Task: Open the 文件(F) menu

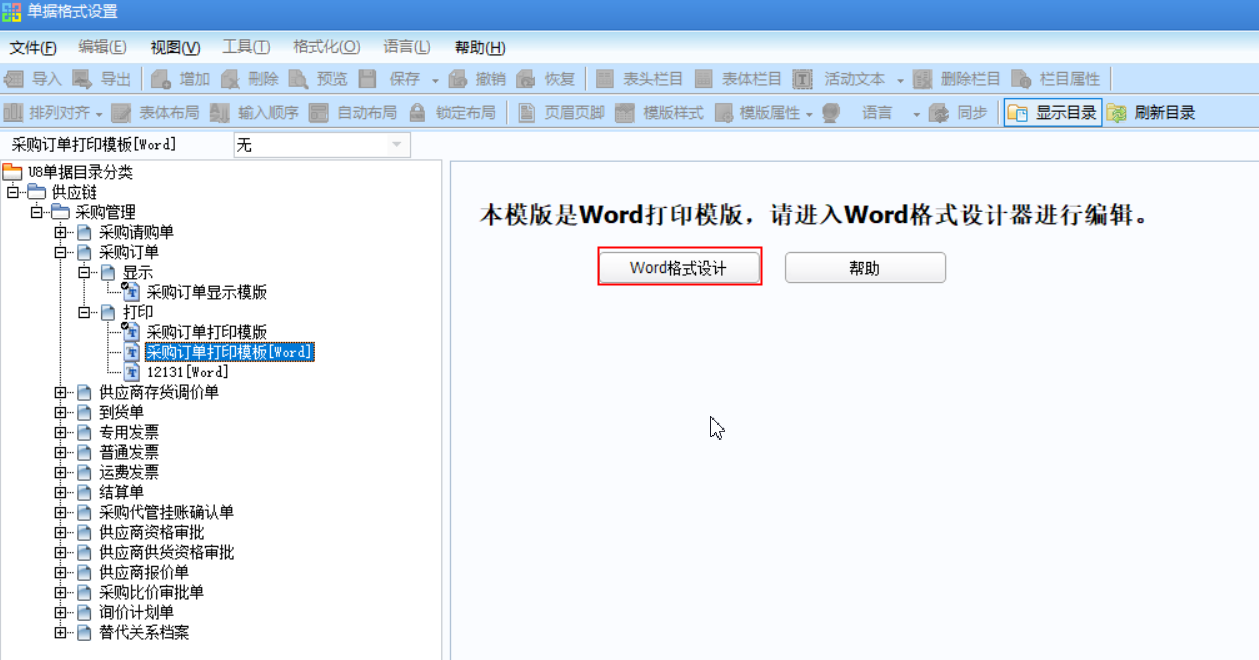Action: pyautogui.click(x=33, y=47)
